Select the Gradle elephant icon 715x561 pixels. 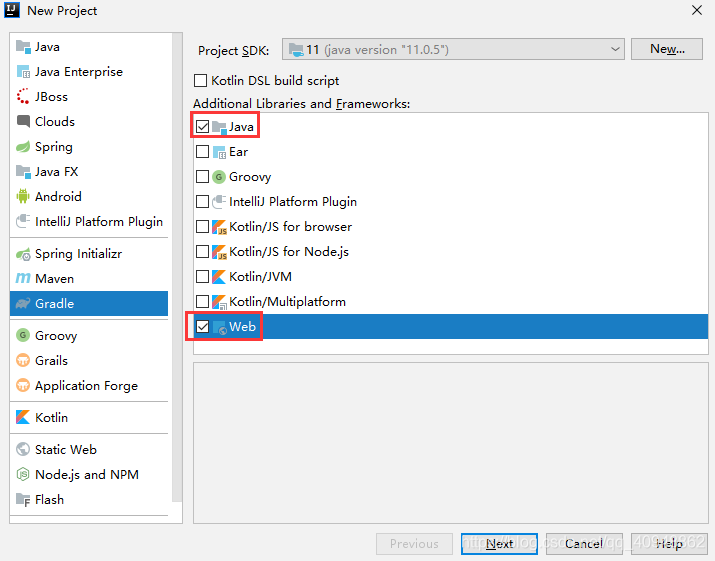click(23, 304)
